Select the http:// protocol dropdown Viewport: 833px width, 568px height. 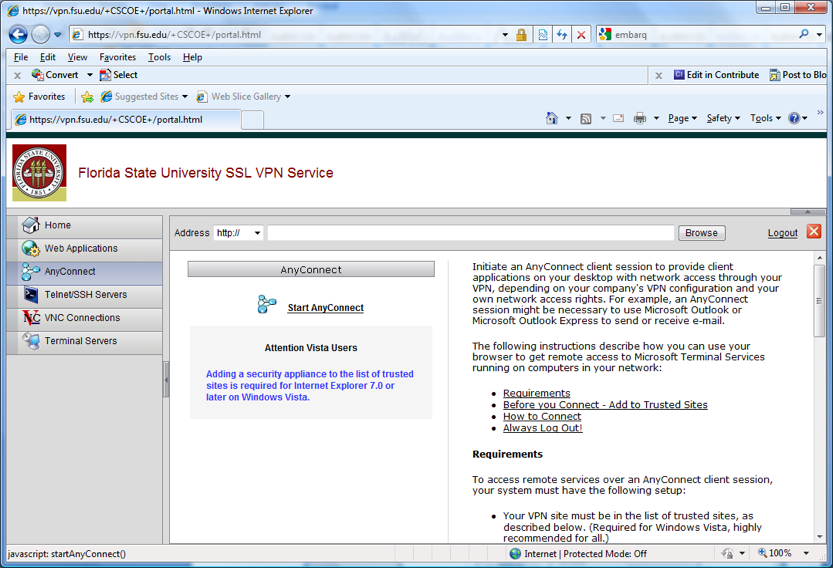click(239, 233)
